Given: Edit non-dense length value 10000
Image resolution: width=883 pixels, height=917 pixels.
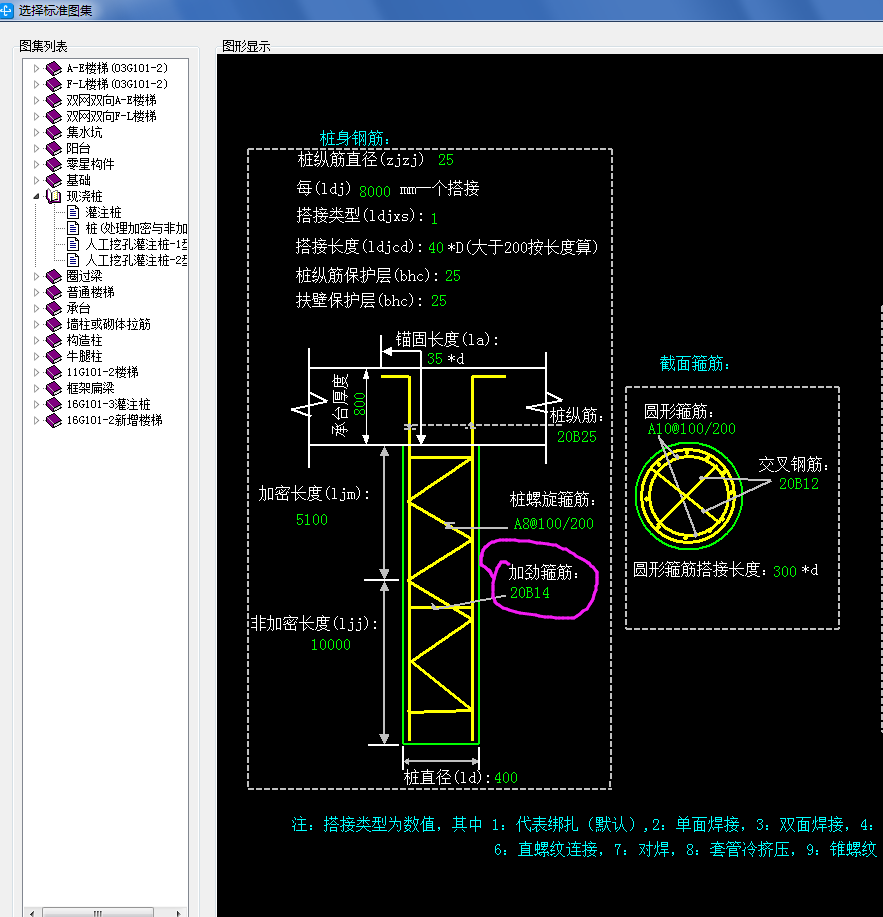Looking at the screenshot, I should (330, 644).
